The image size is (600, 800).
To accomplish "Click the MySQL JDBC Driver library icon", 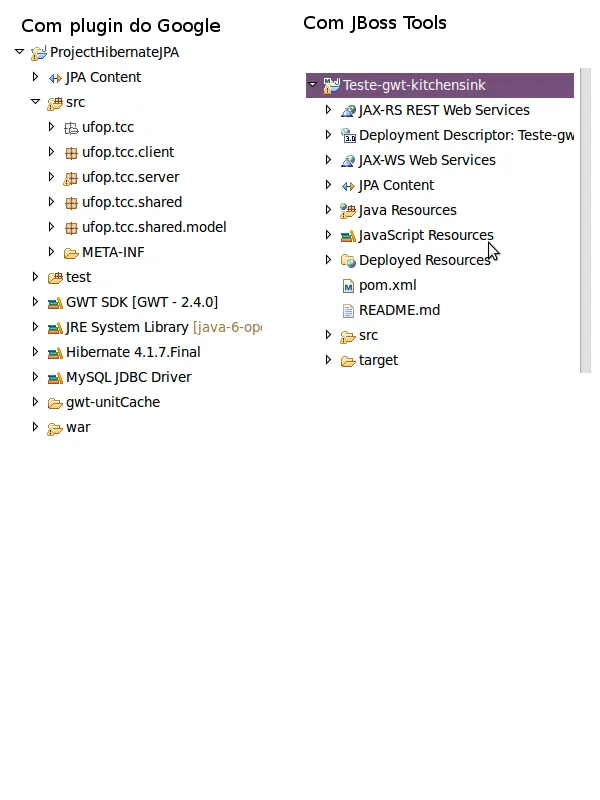I will click(55, 378).
